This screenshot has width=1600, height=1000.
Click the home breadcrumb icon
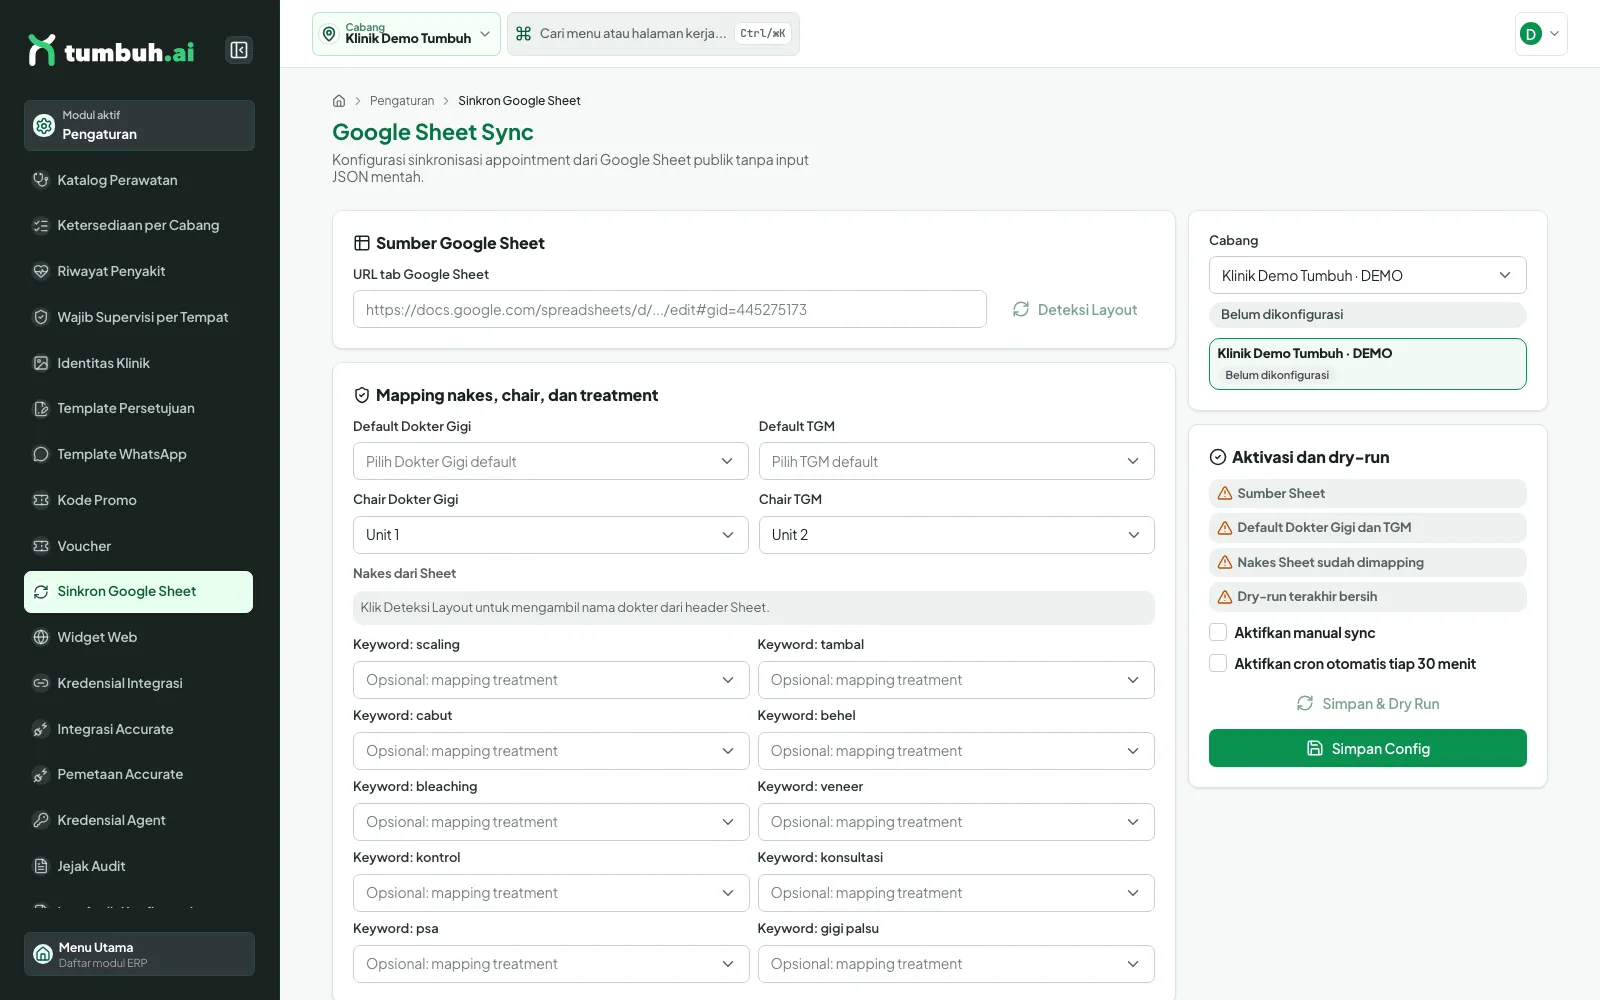pos(339,101)
